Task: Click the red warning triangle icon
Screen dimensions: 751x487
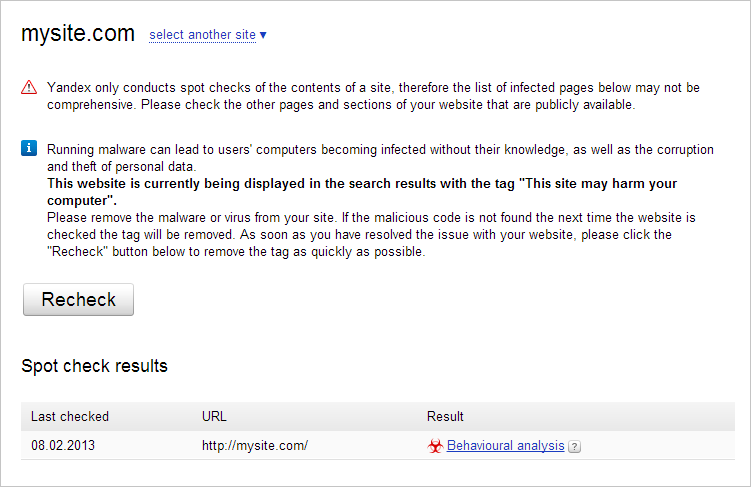Action: click(29, 87)
